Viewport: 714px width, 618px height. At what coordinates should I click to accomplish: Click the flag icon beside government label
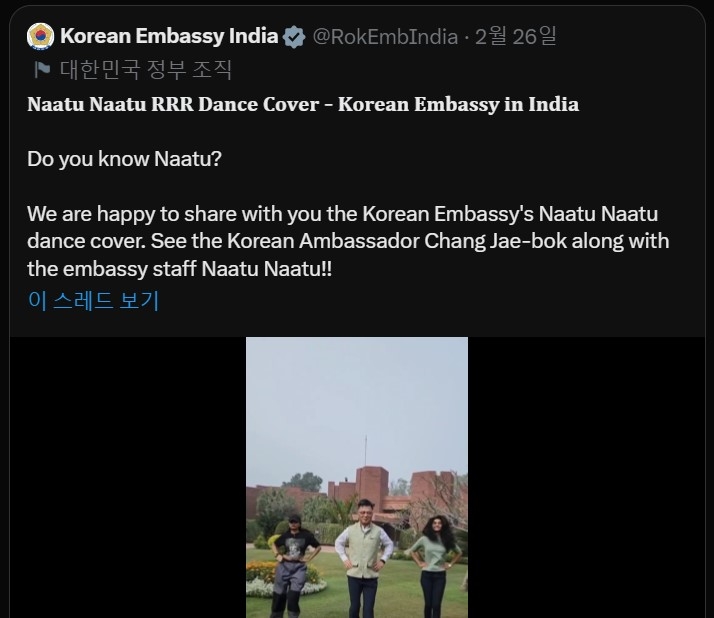[42, 69]
